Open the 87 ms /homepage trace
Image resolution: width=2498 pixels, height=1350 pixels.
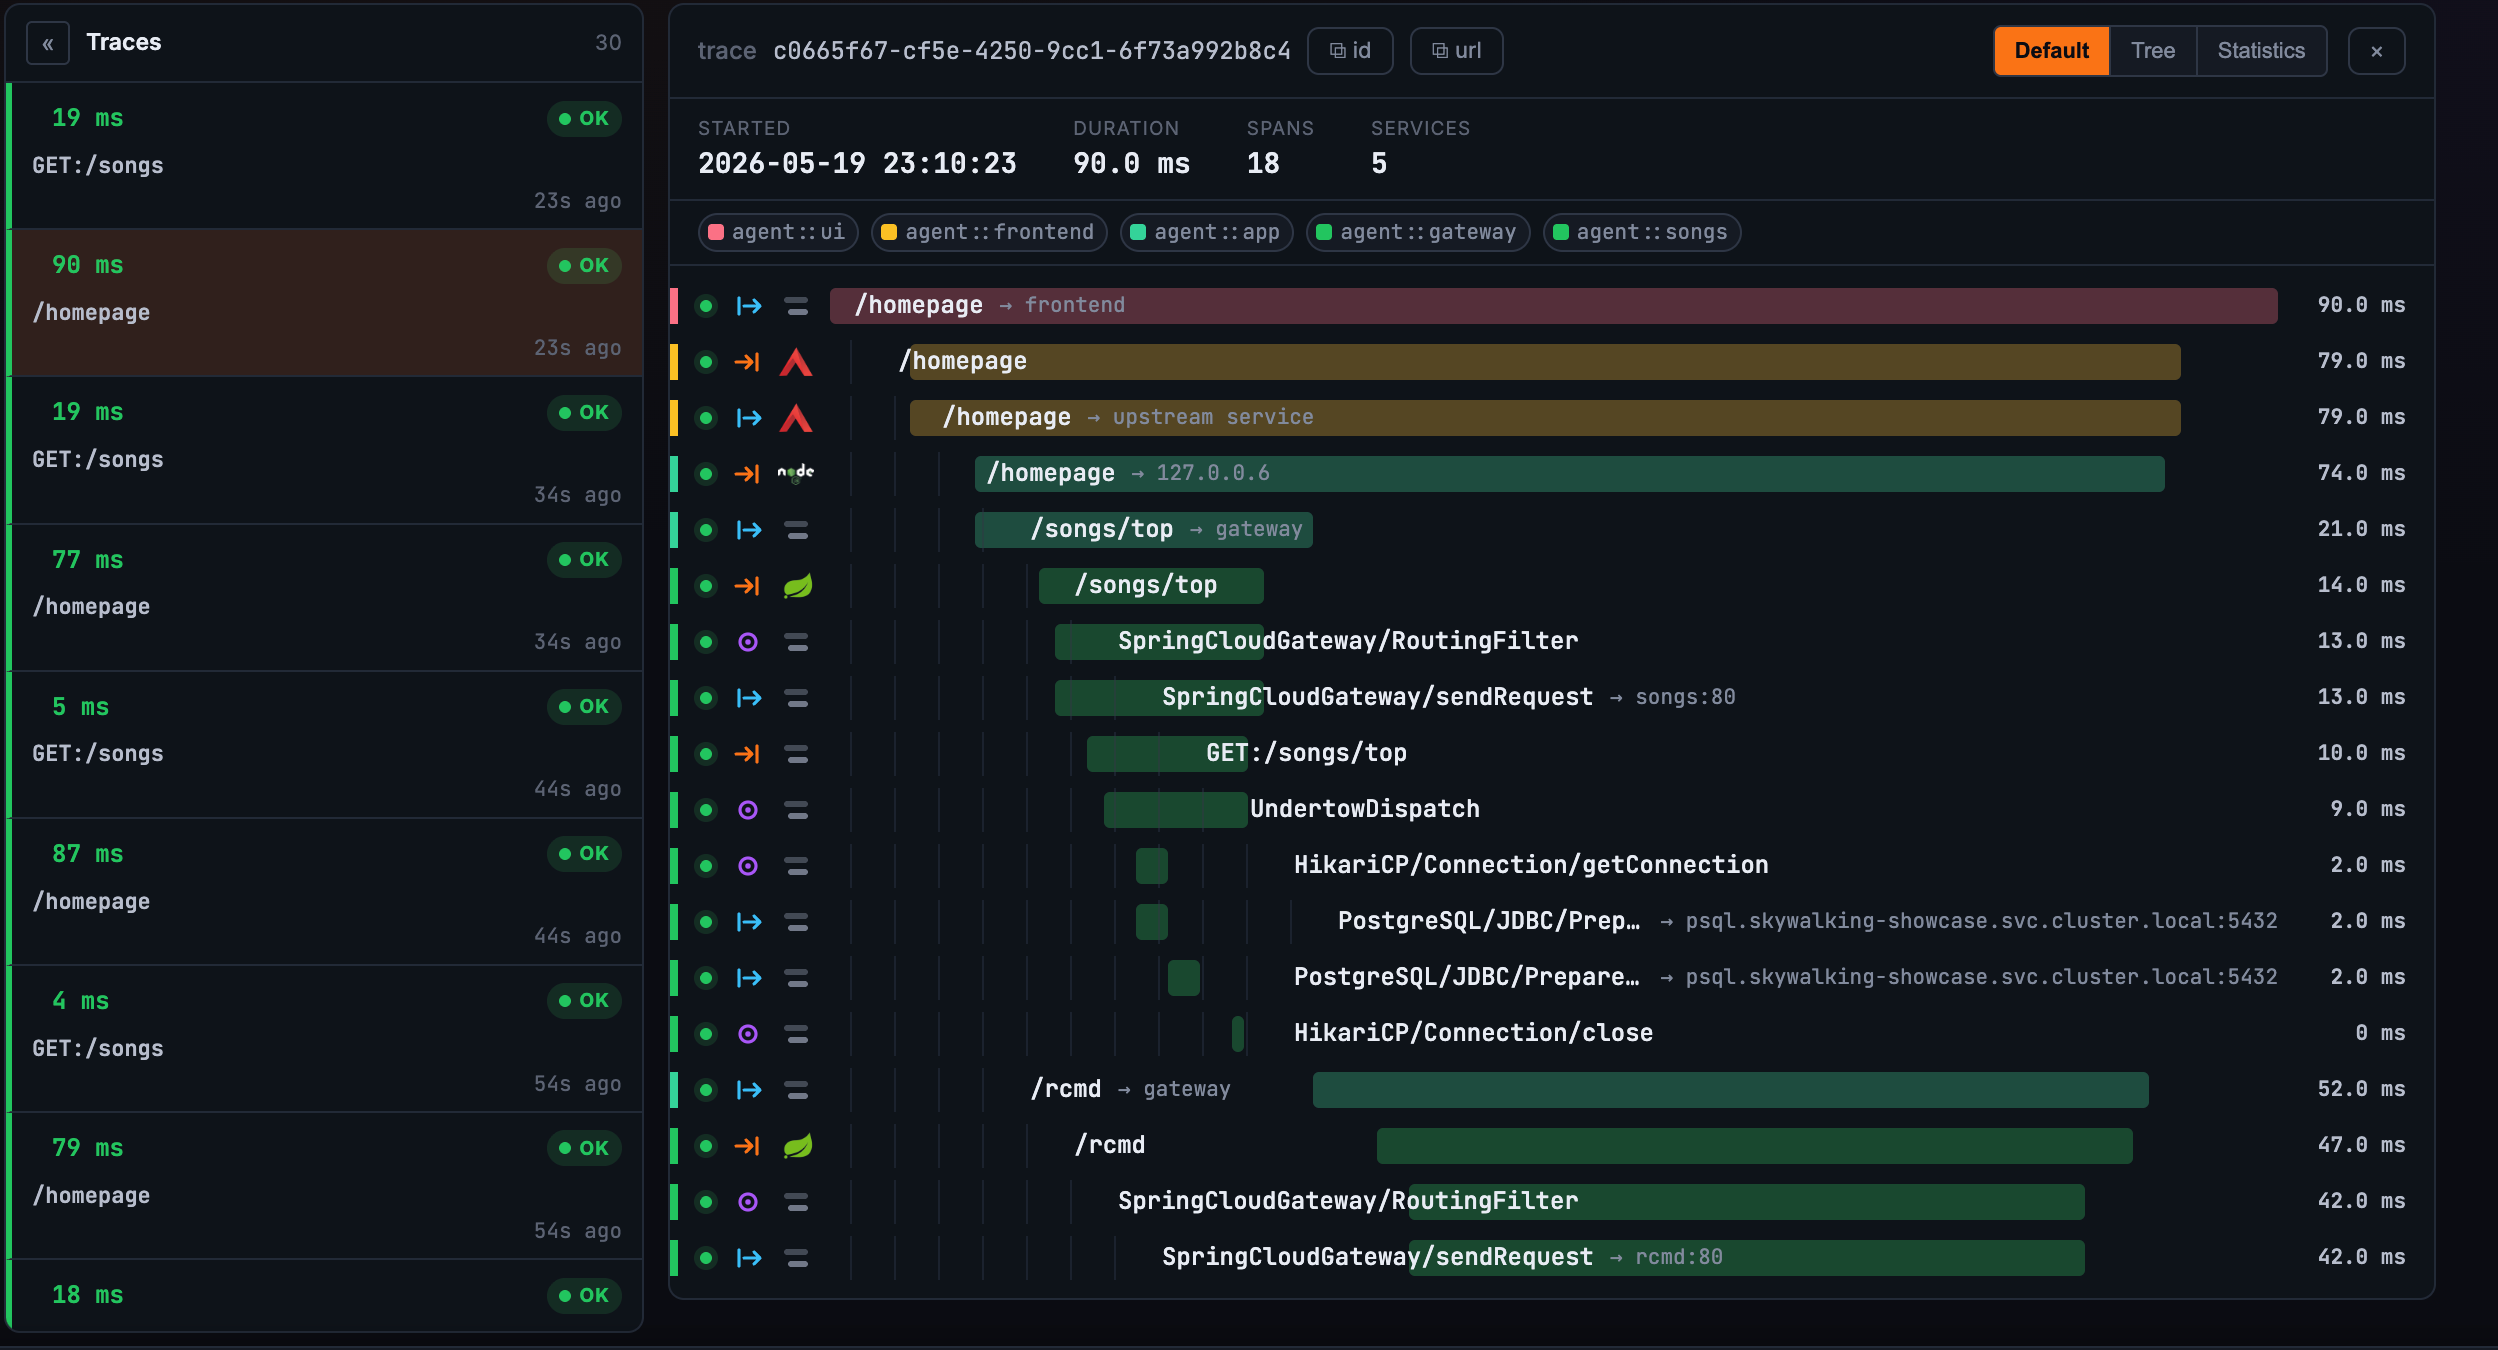[325, 891]
